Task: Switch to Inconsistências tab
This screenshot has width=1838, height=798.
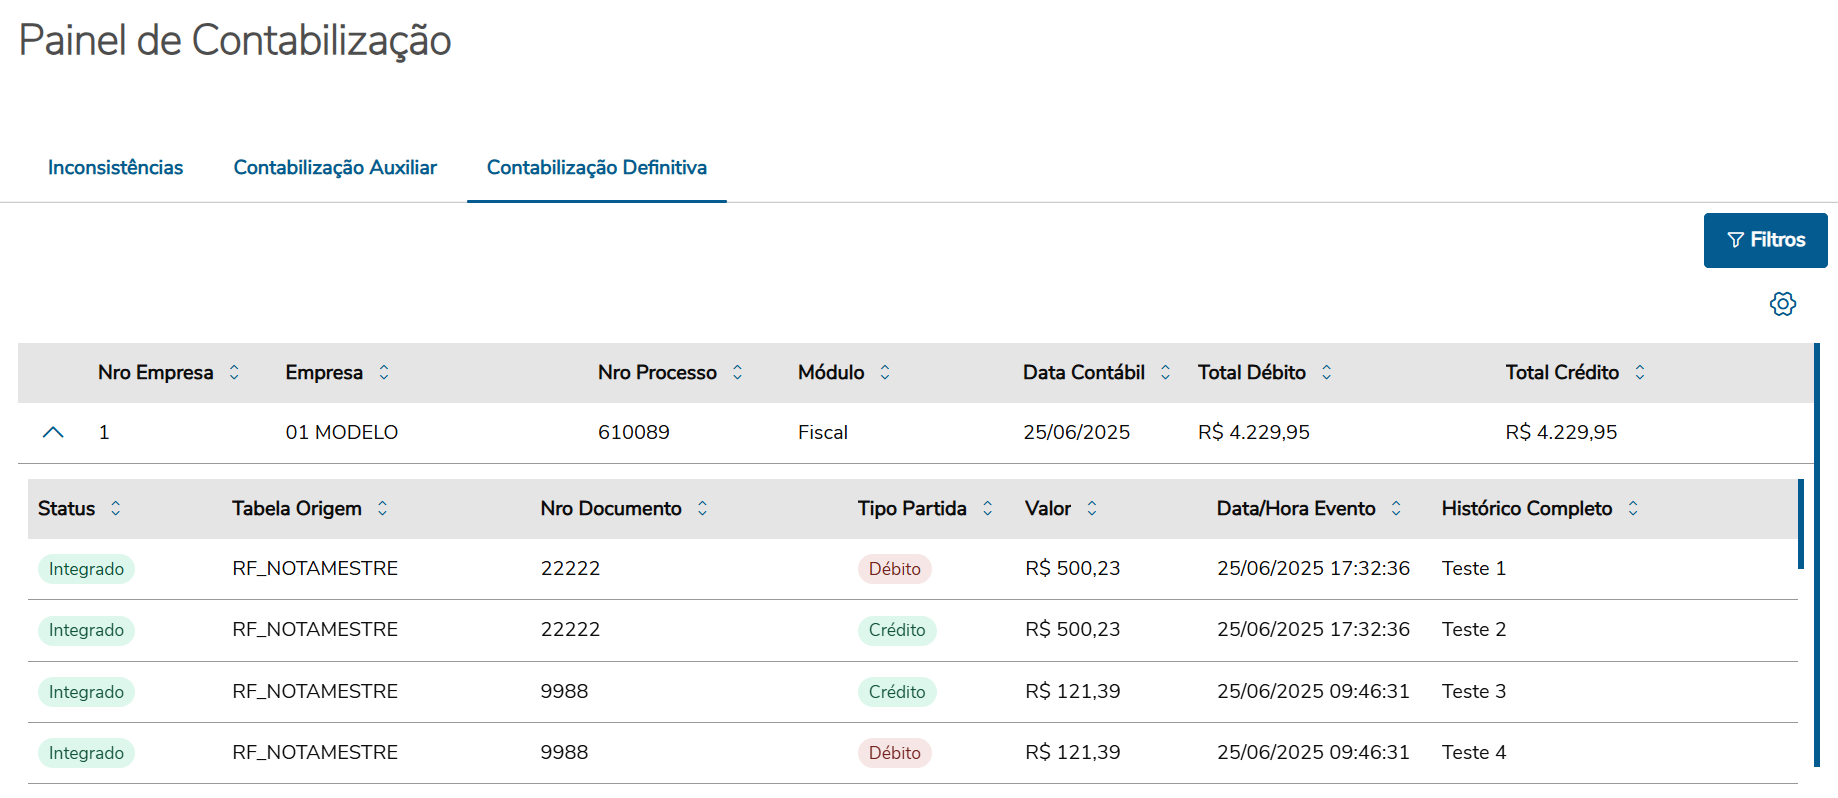Action: (x=116, y=167)
